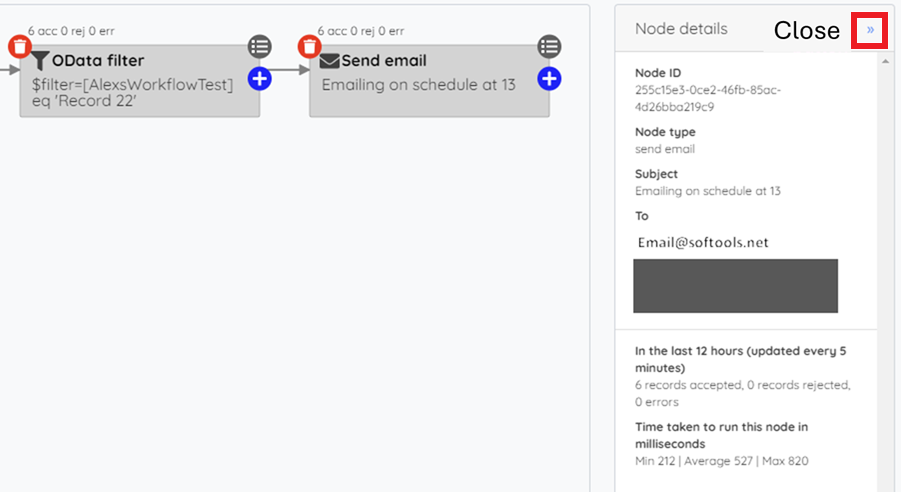Select the Node details tab

click(x=681, y=29)
